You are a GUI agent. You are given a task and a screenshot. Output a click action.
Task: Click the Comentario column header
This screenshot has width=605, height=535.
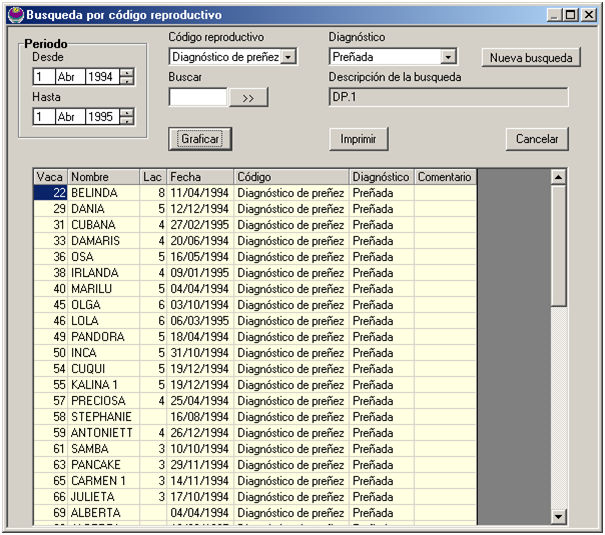[x=445, y=177]
